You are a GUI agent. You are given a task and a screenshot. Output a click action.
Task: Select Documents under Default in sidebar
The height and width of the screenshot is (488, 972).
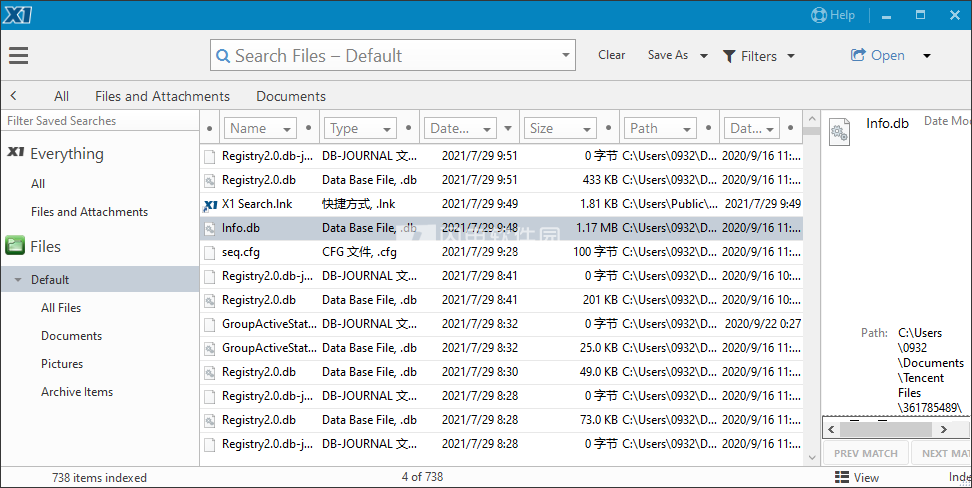coord(71,335)
